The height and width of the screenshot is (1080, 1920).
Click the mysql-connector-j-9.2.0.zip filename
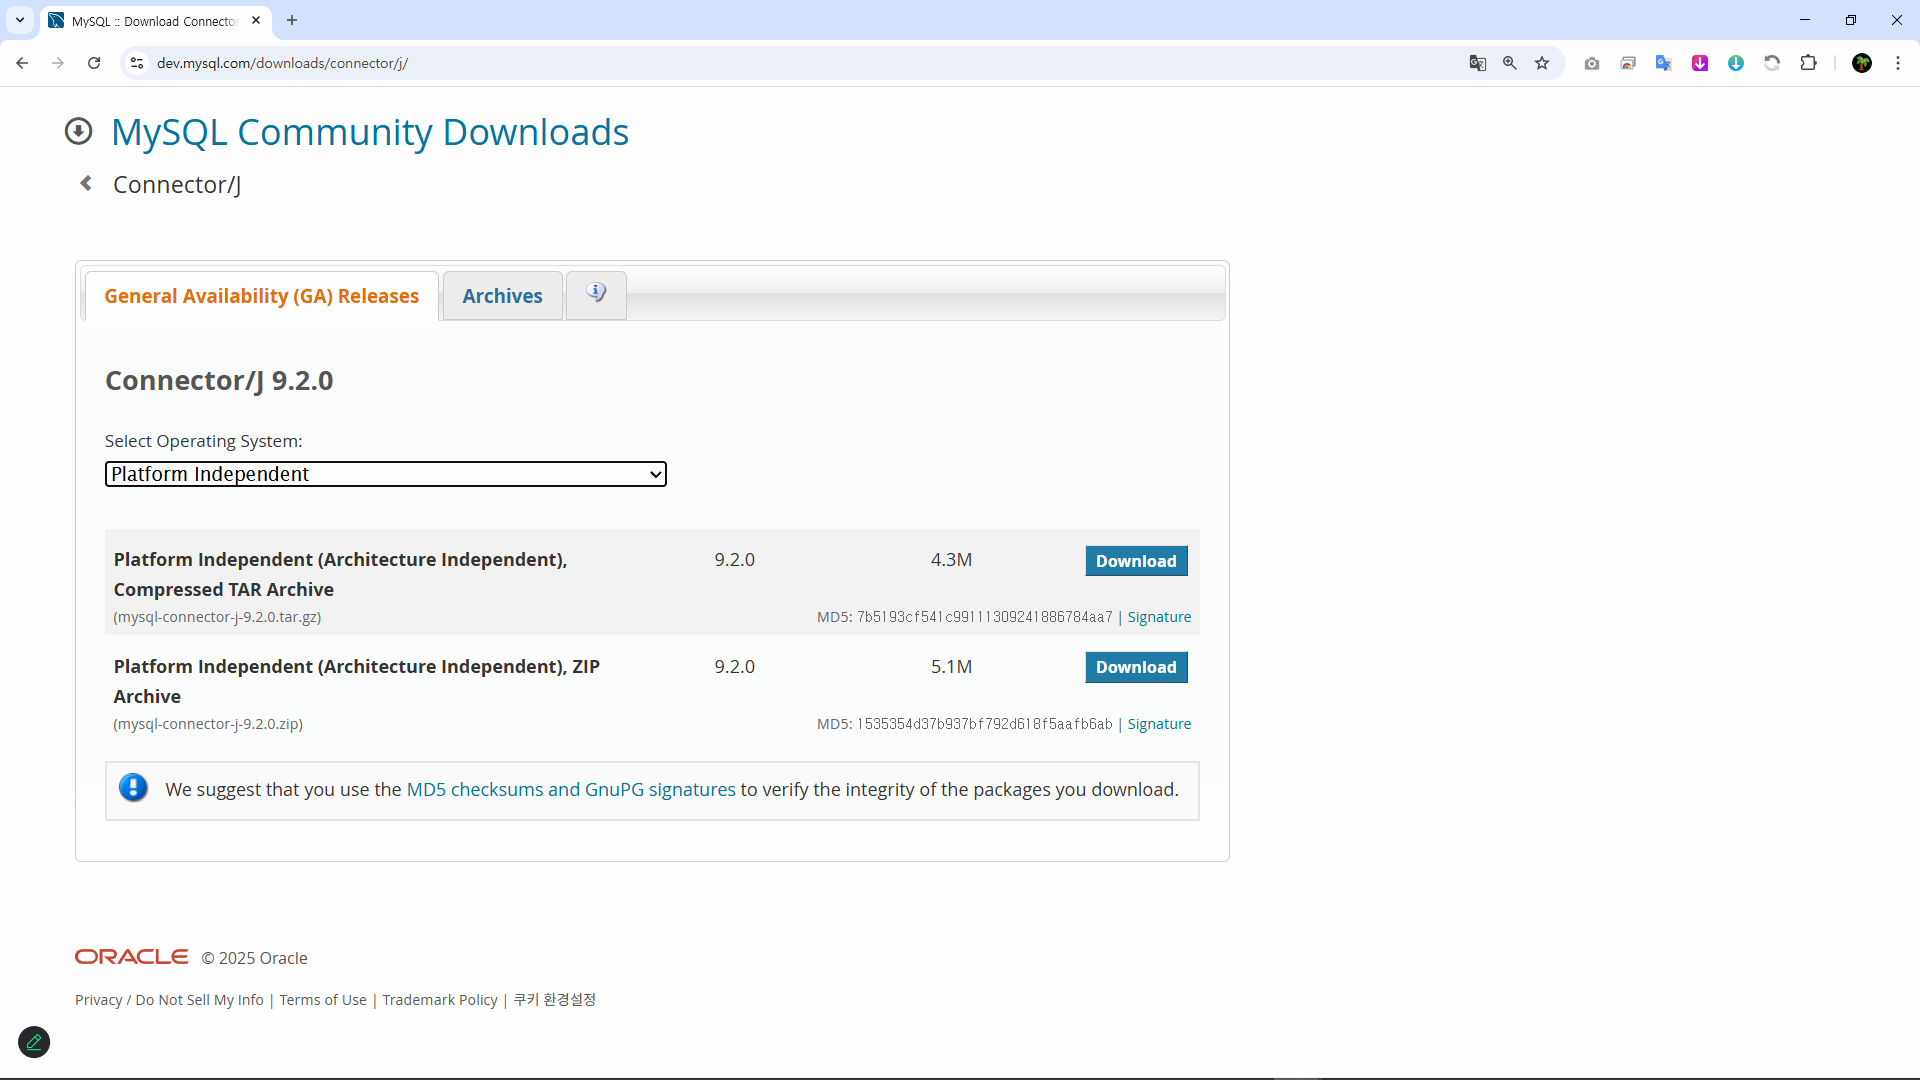coord(208,724)
